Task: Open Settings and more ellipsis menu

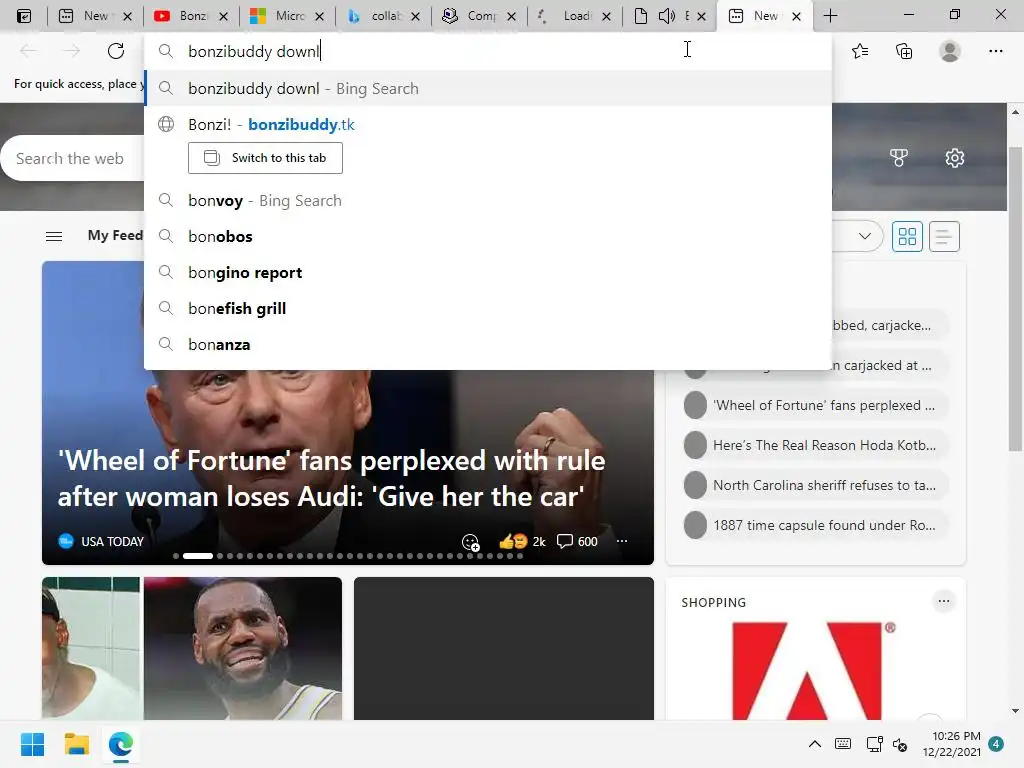Action: (995, 51)
